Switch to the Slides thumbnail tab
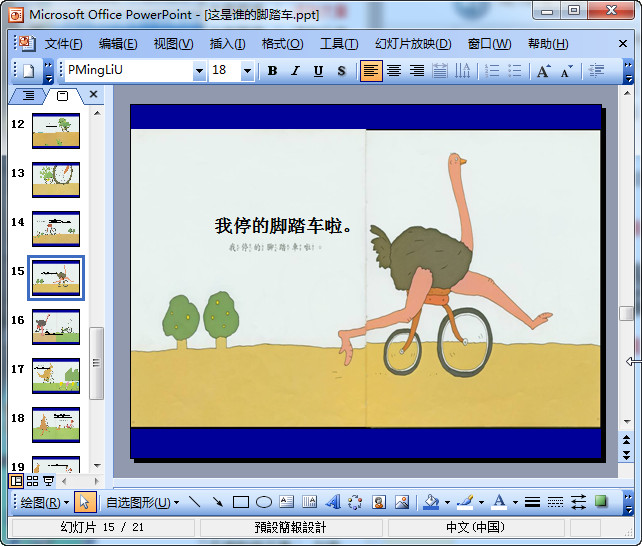This screenshot has height=546, width=642. click(62, 96)
